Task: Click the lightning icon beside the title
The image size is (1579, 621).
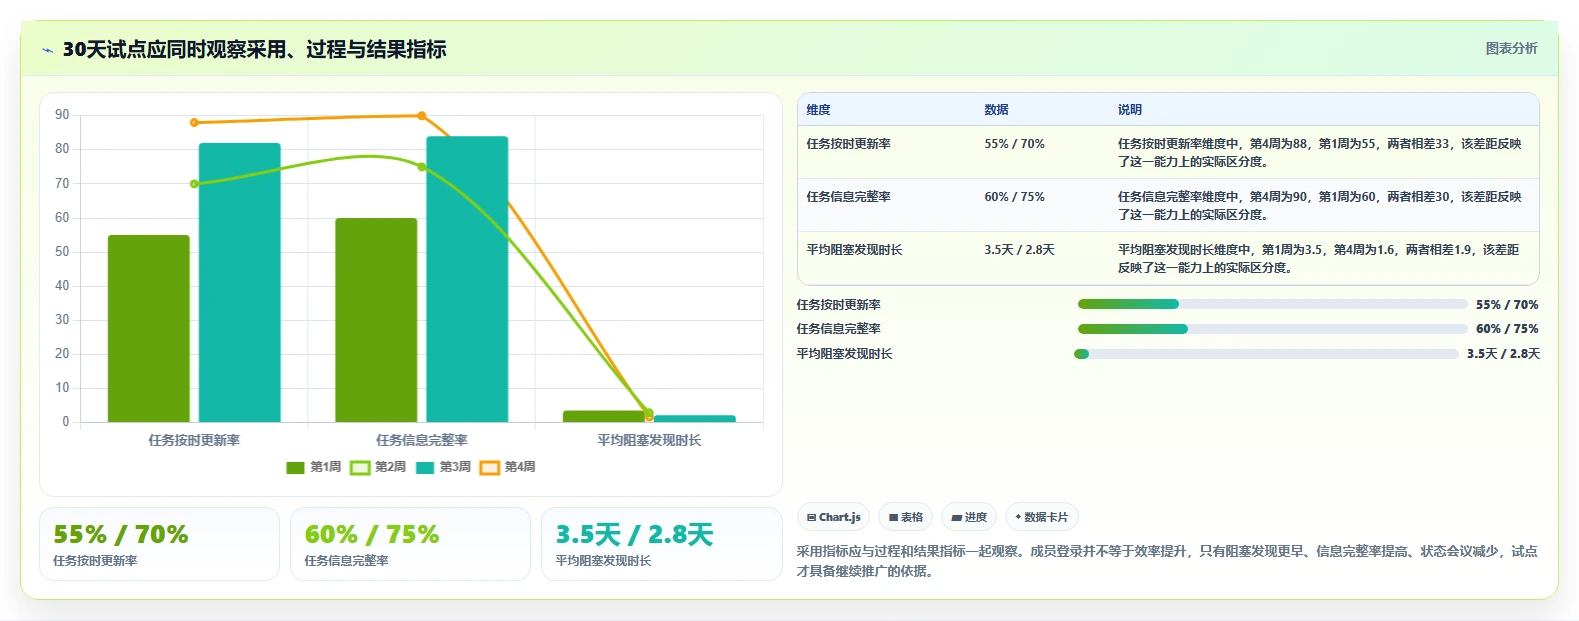Action: 47,50
